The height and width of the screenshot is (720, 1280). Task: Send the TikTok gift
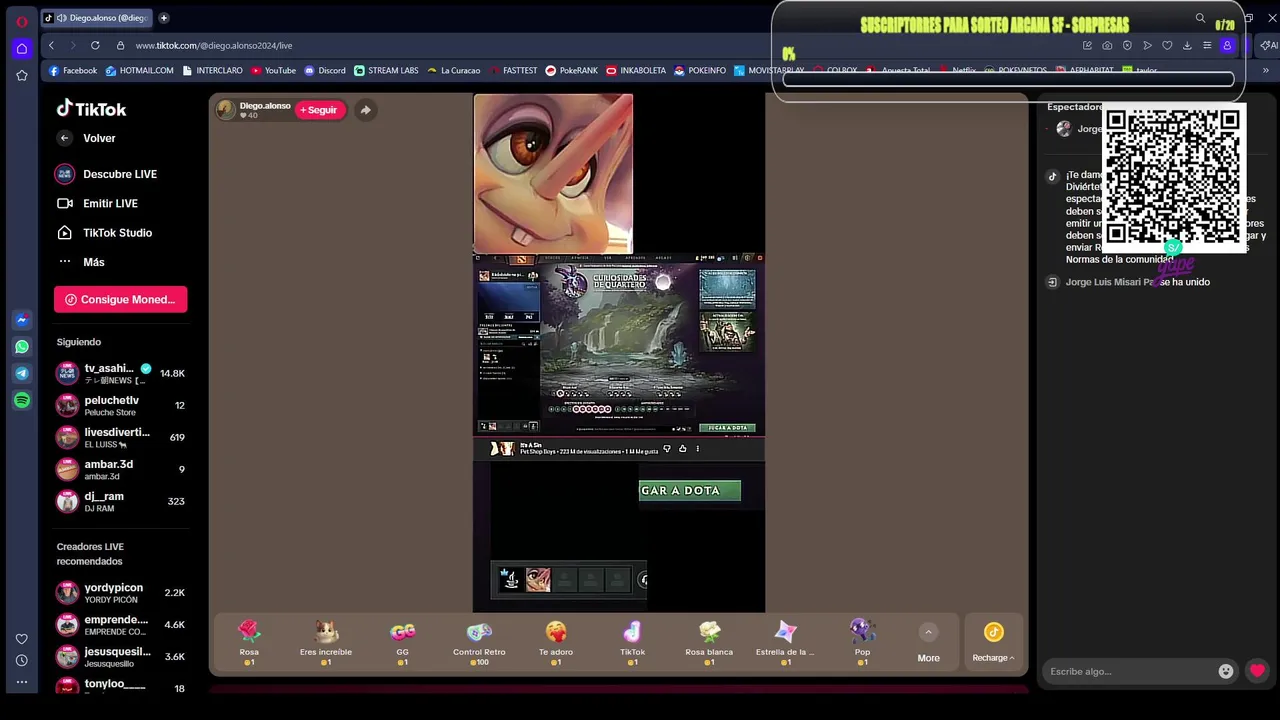tap(632, 643)
